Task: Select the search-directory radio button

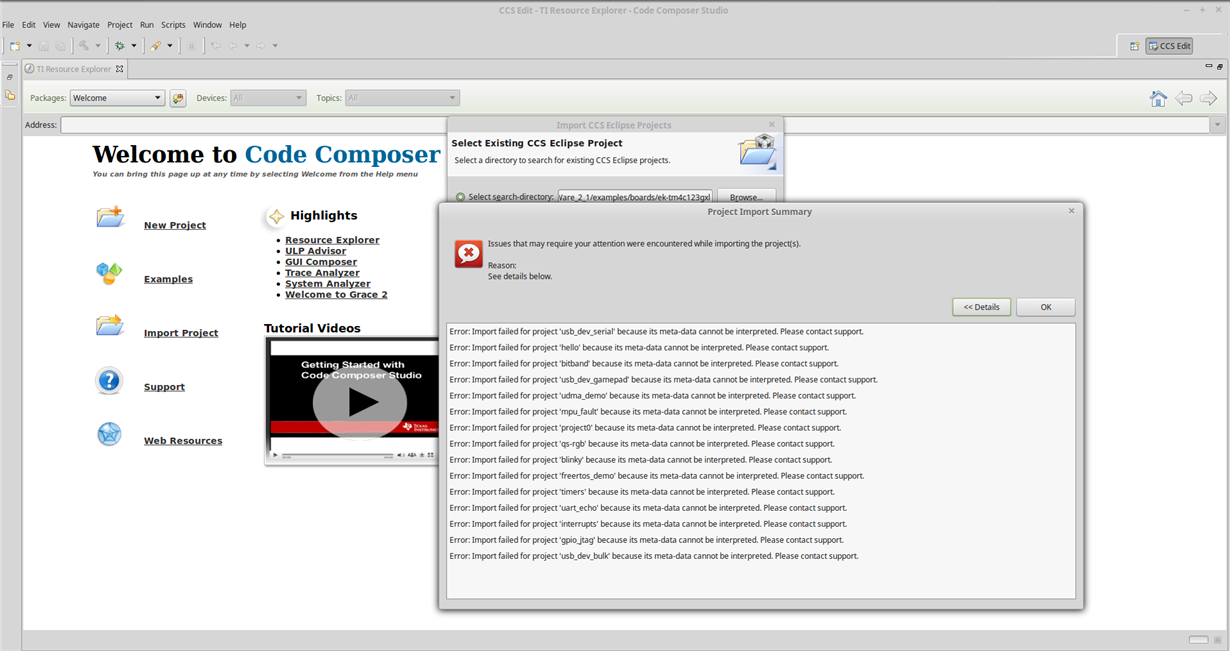Action: point(460,197)
